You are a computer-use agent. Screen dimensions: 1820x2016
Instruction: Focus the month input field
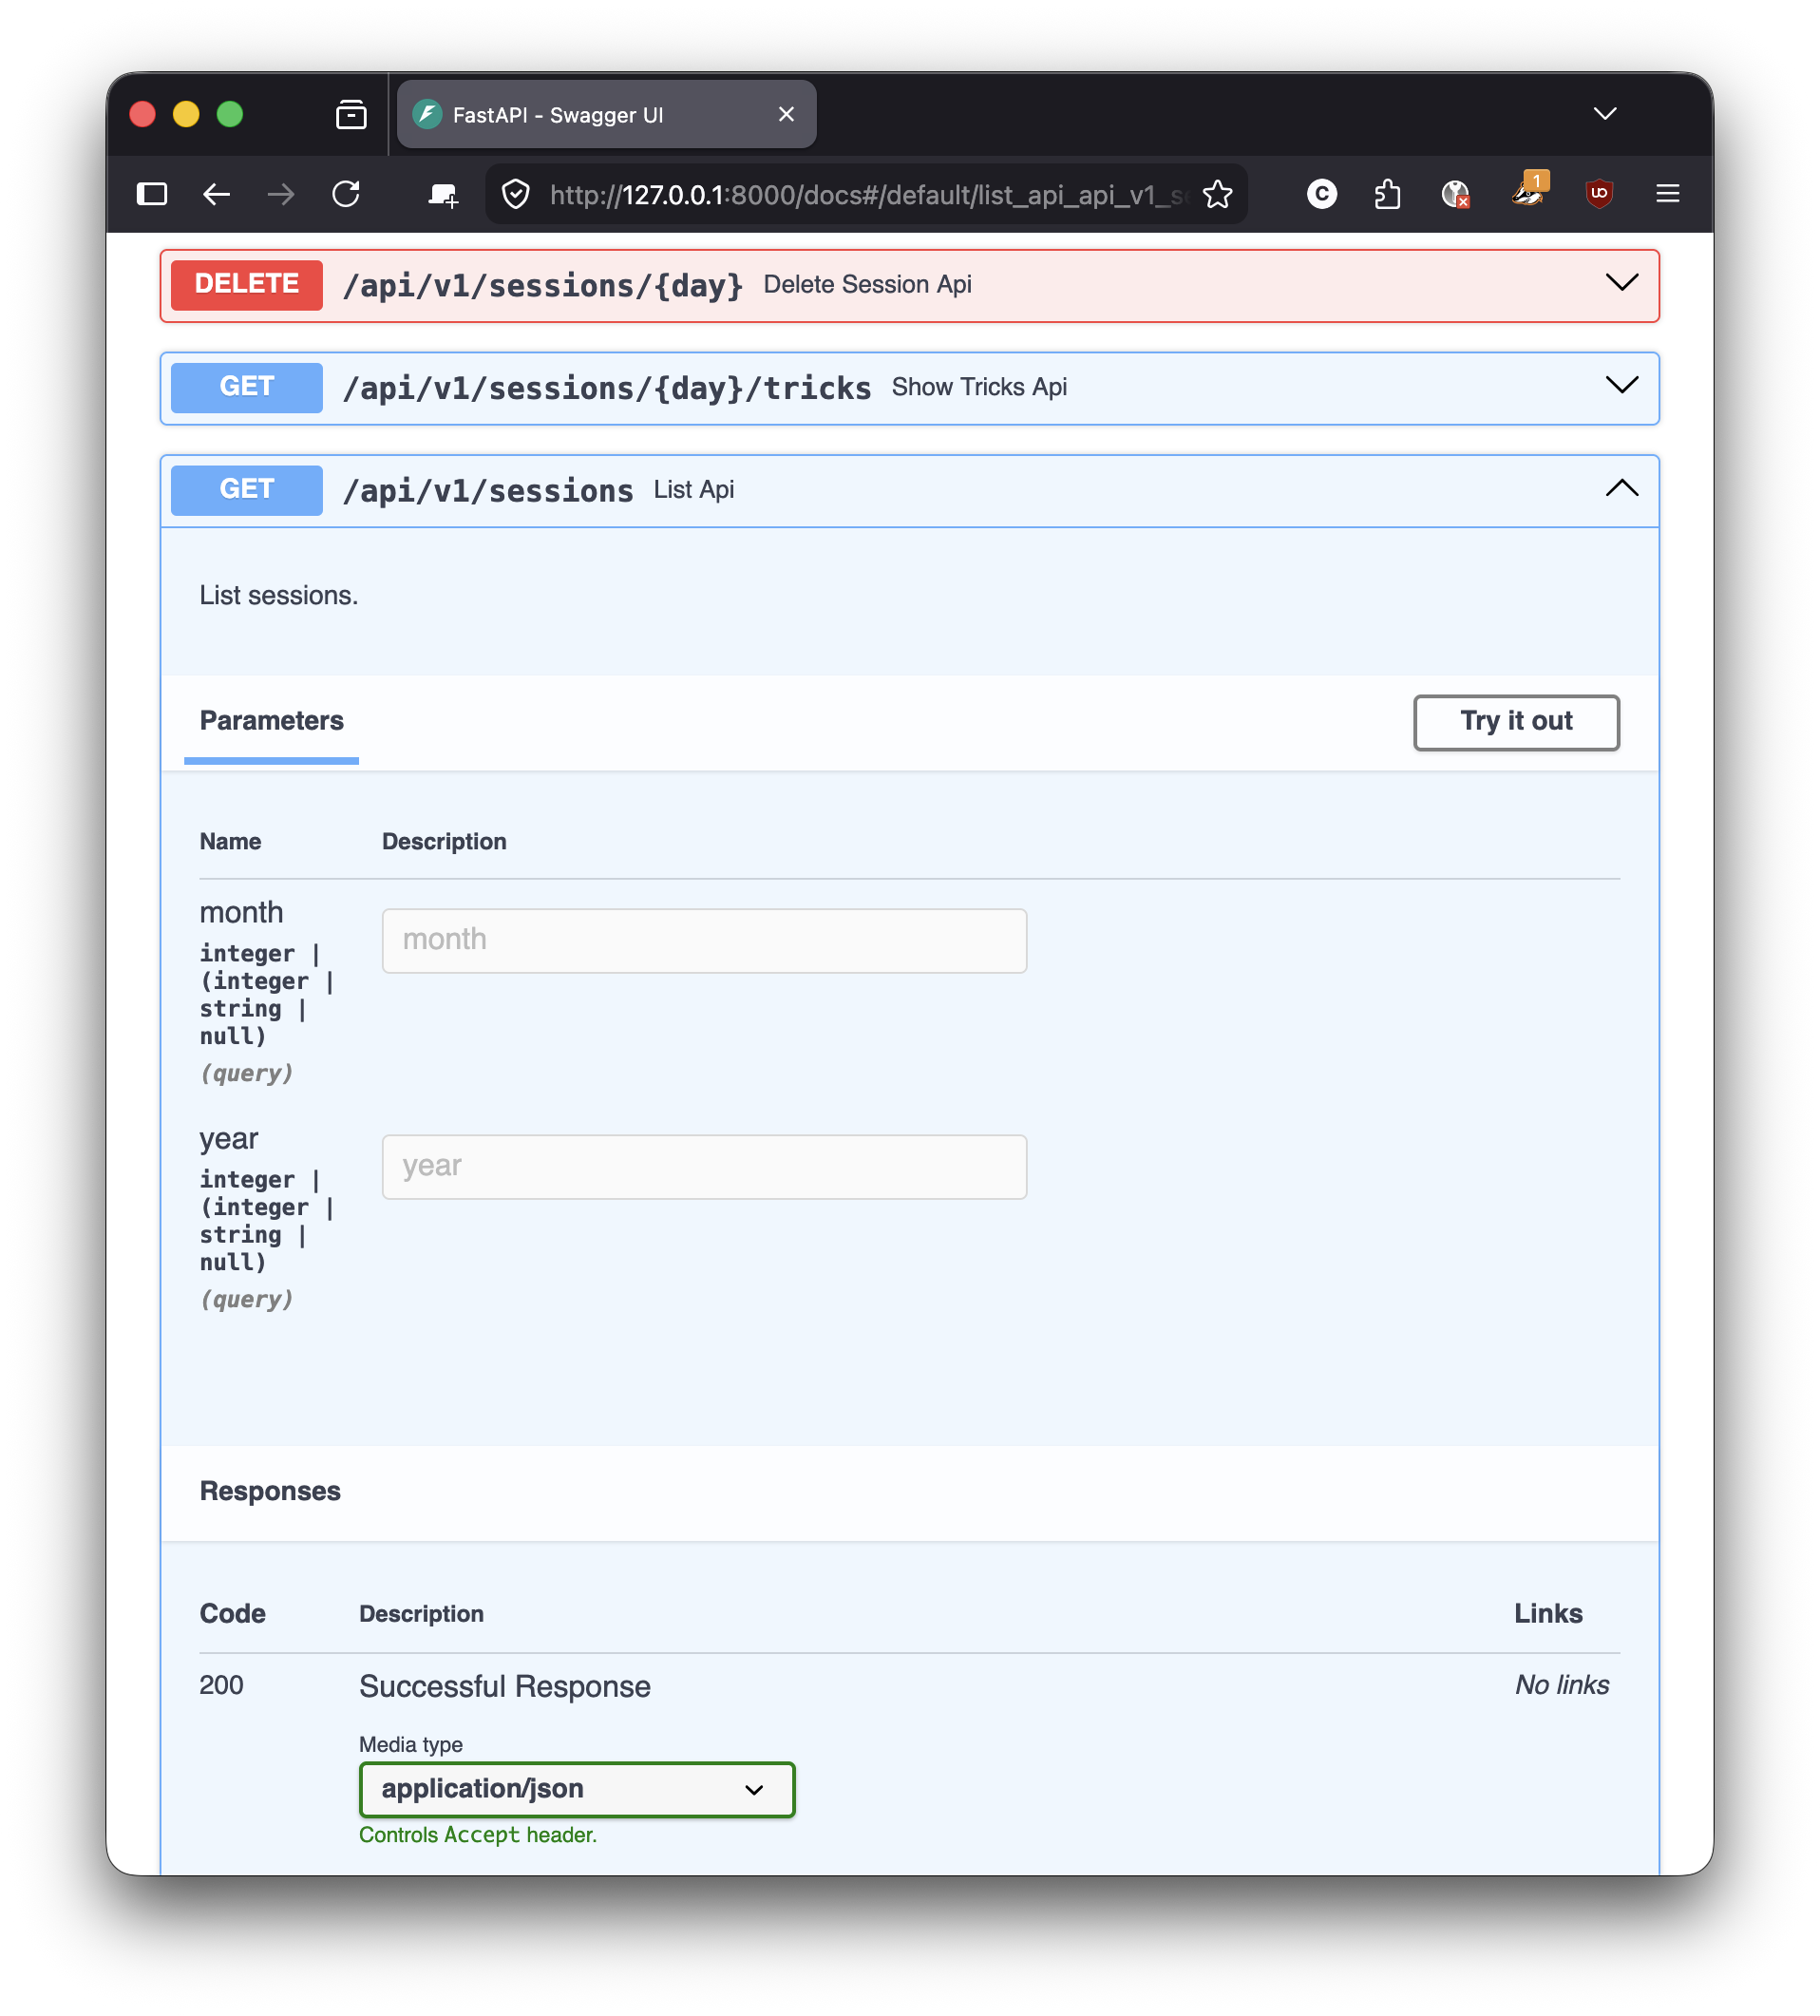click(704, 940)
